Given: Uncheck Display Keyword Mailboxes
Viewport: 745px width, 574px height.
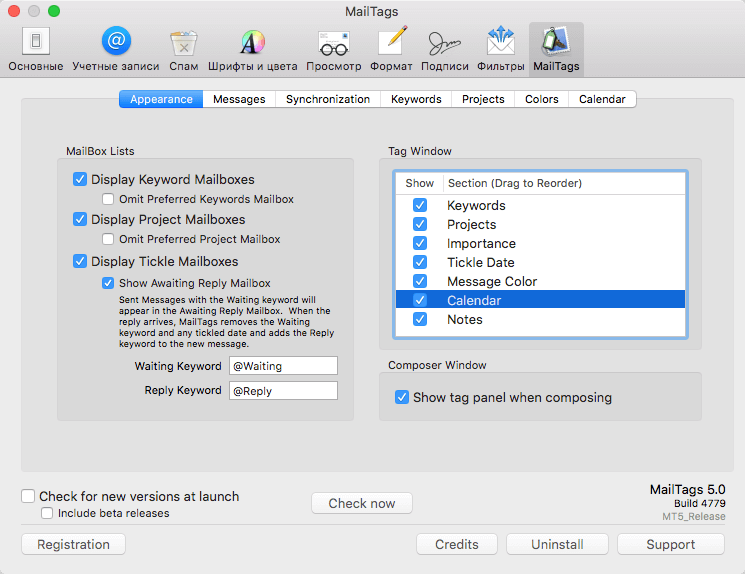Looking at the screenshot, I should [80, 179].
